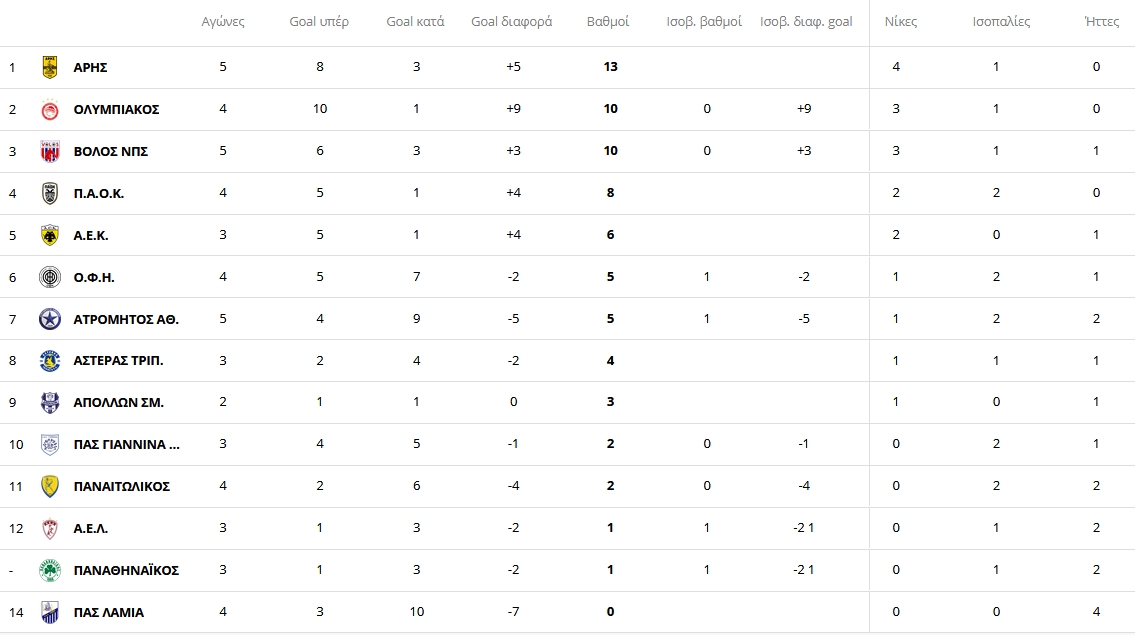This screenshot has width=1135, height=635.
Task: Click the Ισοπαλίες column header
Action: (1001, 22)
